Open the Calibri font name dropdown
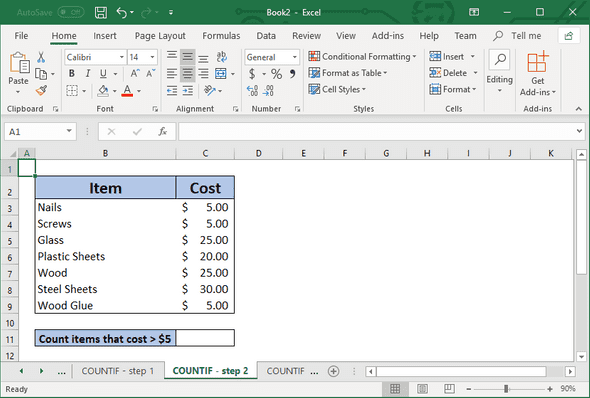590x398 pixels. coord(122,57)
